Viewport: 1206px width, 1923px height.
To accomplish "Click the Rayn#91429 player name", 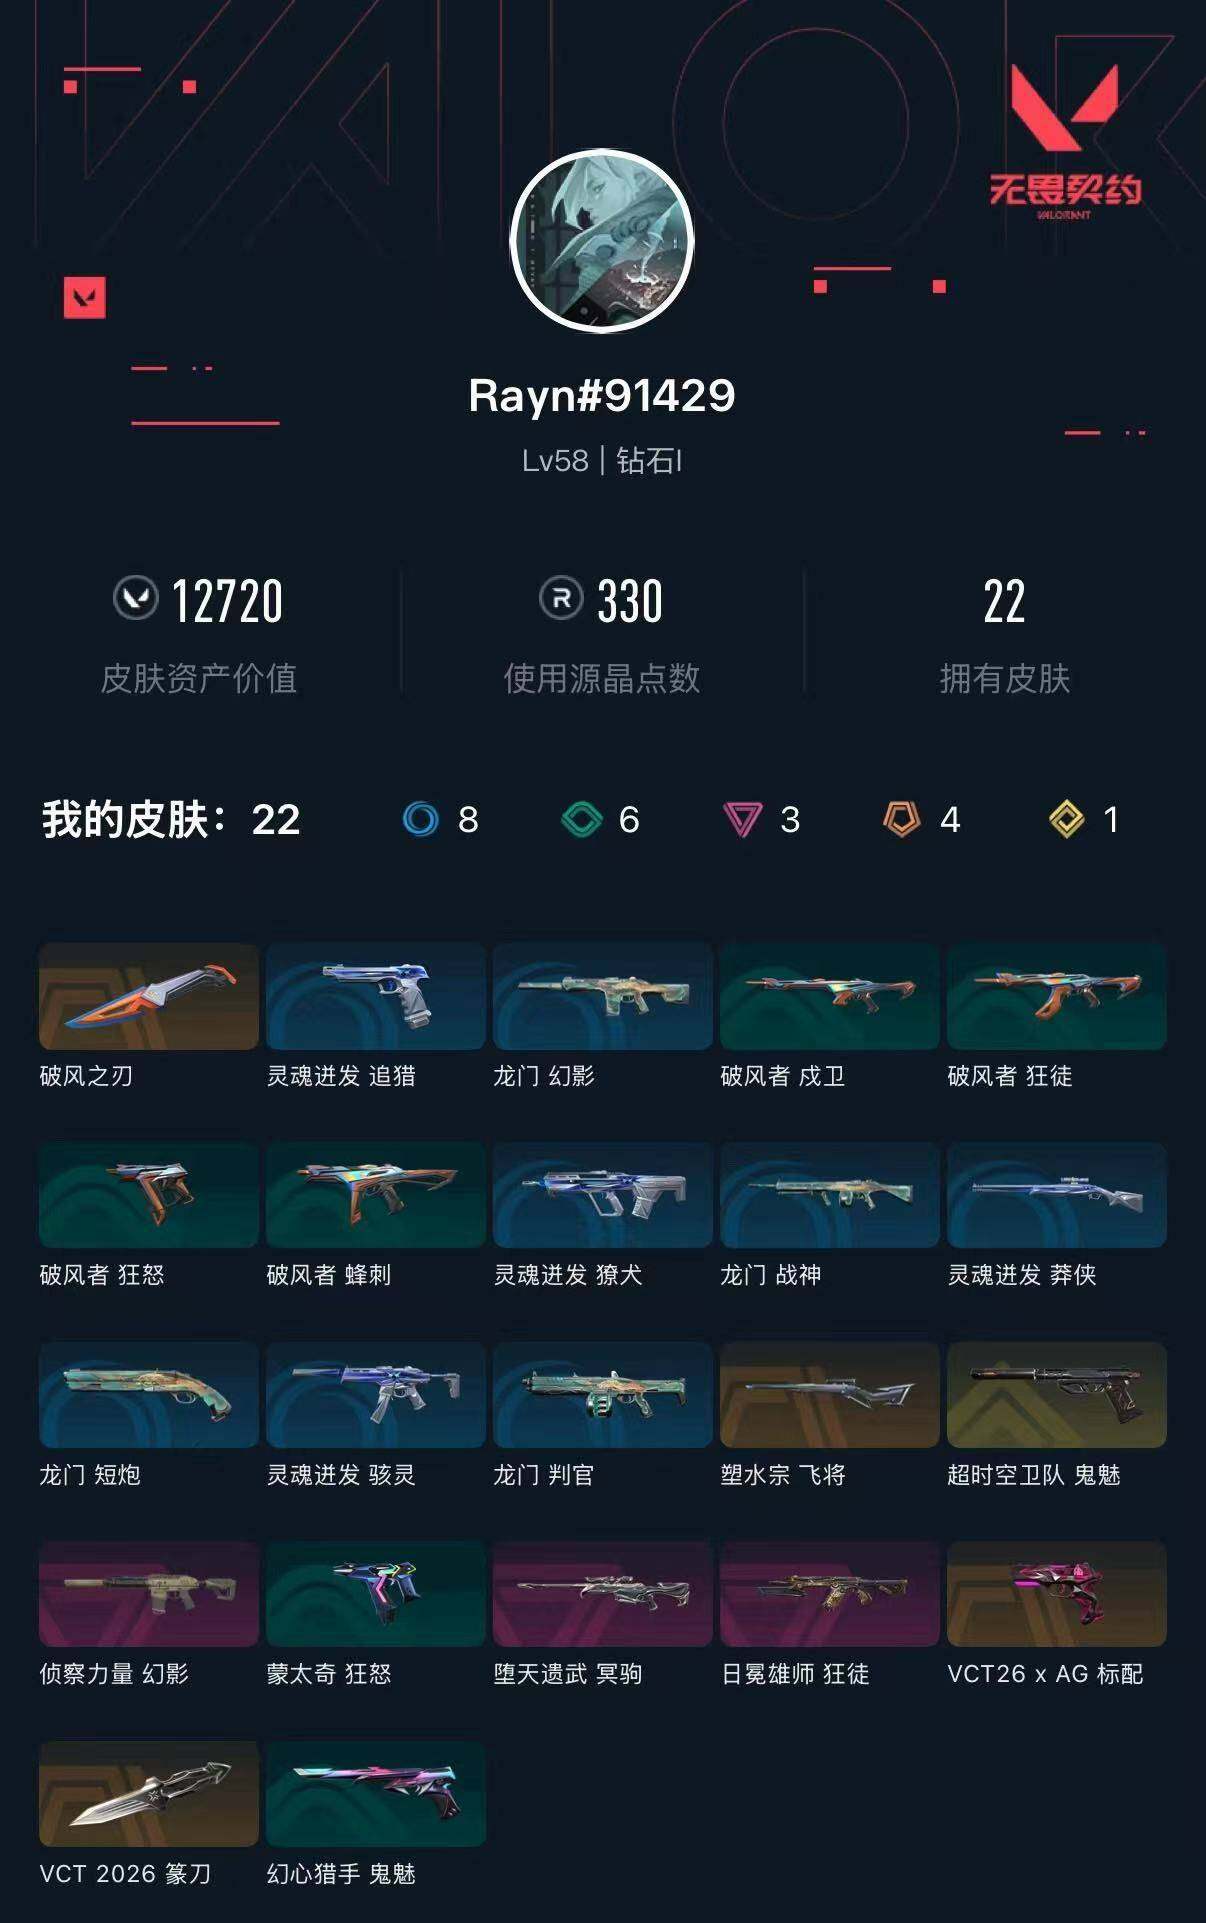I will (602, 396).
